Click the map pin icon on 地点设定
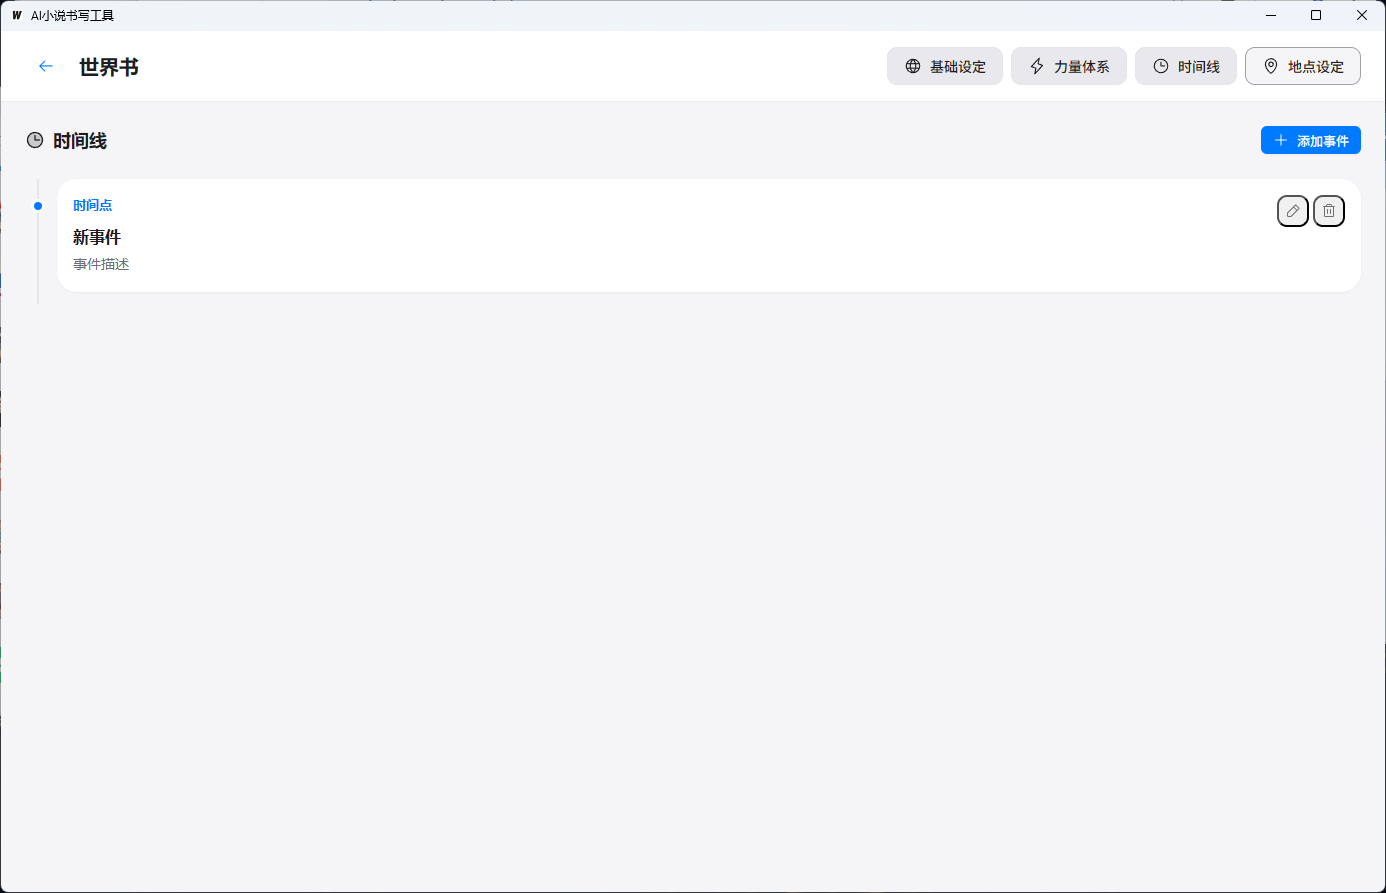 coord(1271,67)
